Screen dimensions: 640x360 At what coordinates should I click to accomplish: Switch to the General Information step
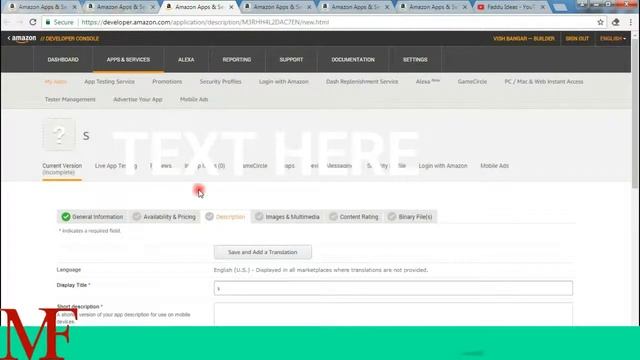[x=93, y=217]
